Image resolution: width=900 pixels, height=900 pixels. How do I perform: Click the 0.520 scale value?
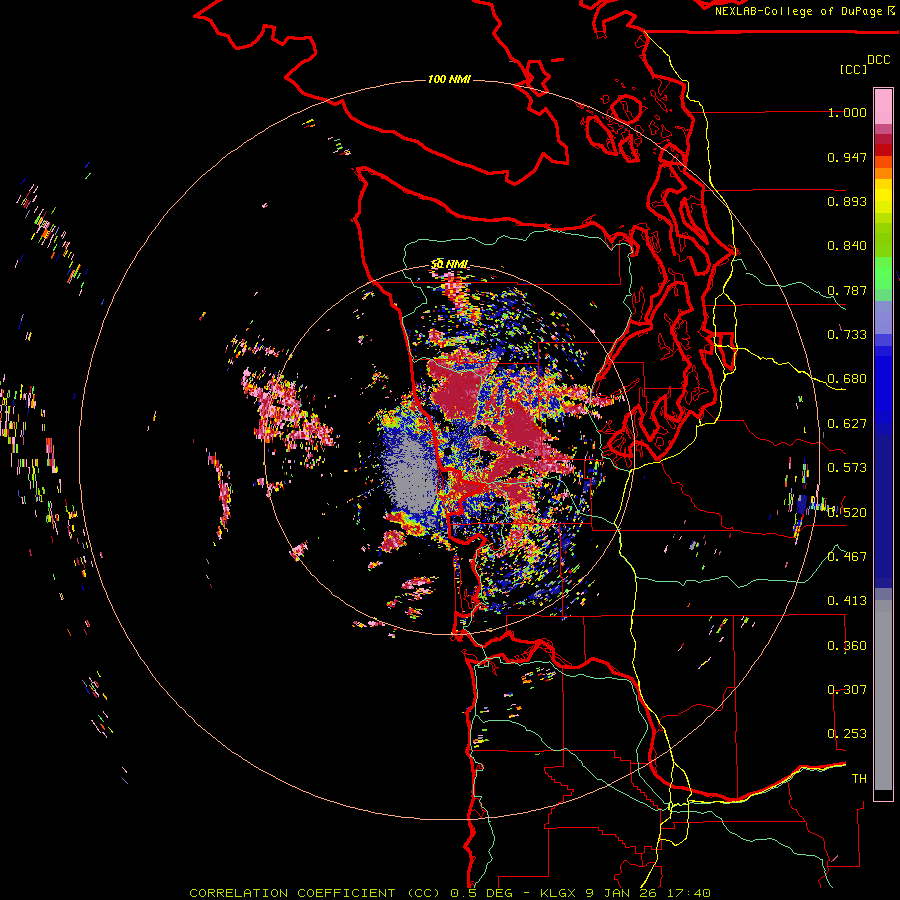pos(847,513)
